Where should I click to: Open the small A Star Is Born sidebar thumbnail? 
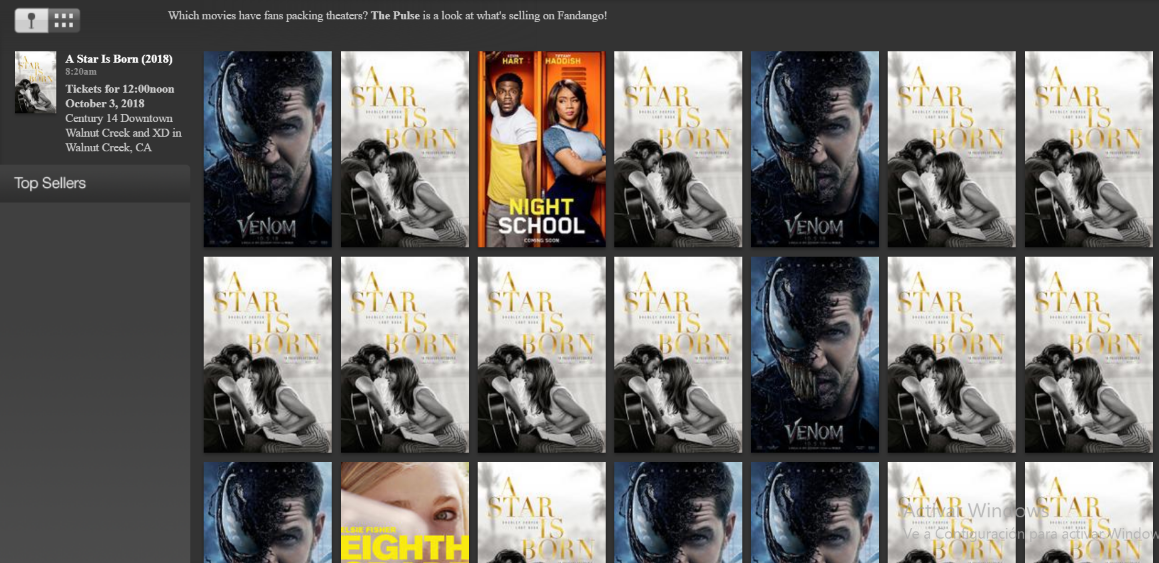click(35, 82)
